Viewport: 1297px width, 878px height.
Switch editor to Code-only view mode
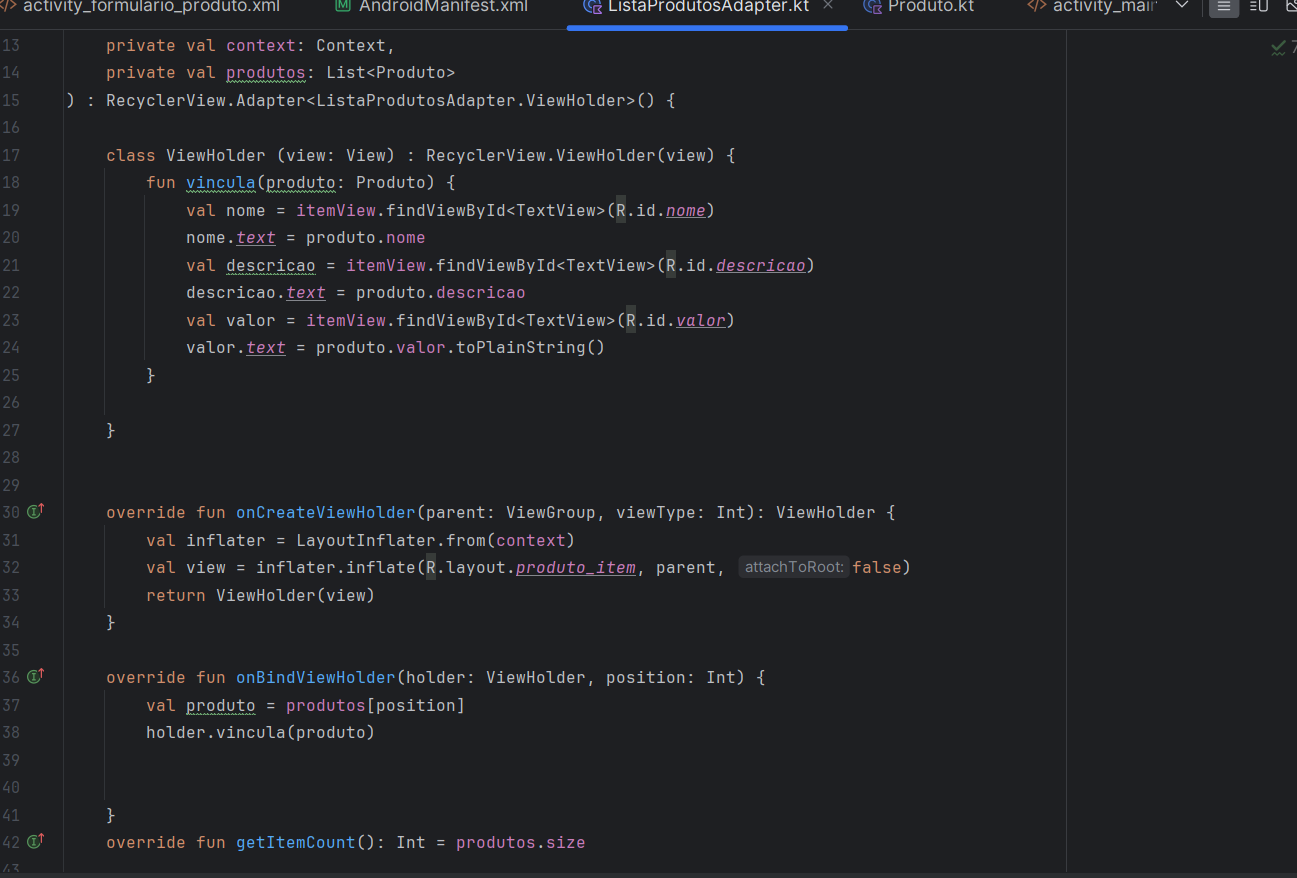coord(1223,6)
